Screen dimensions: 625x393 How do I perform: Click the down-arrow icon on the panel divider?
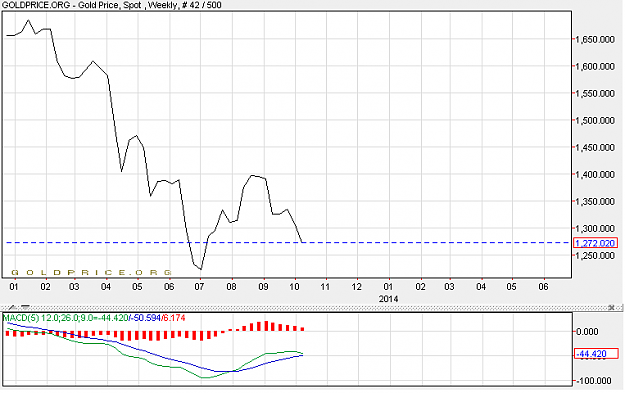pyautogui.click(x=25, y=307)
